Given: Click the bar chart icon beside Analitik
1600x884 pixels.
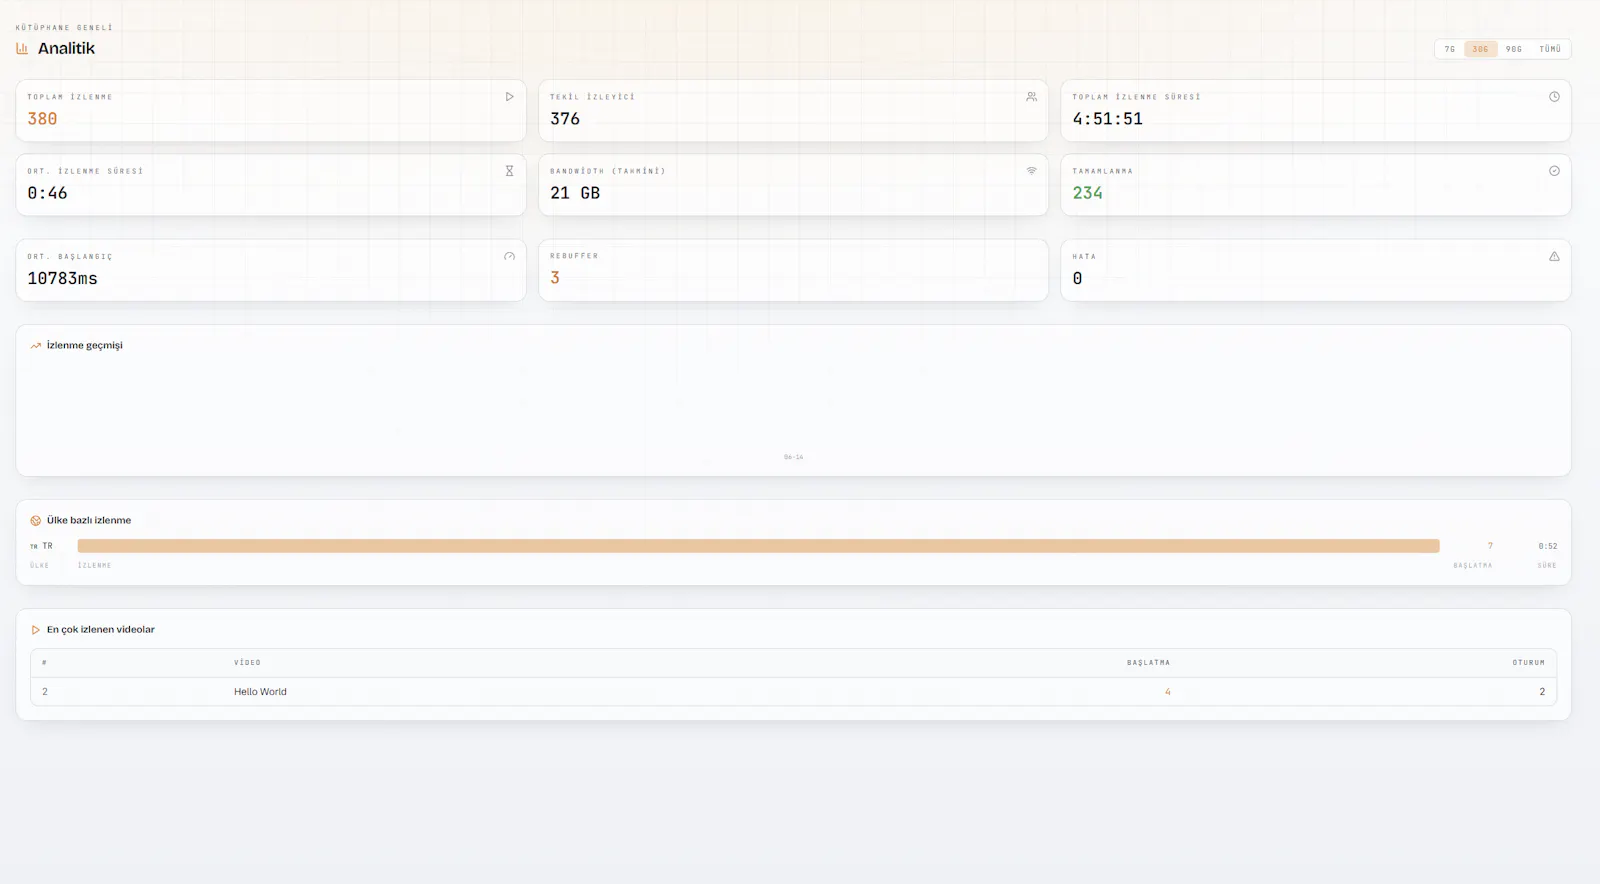Looking at the screenshot, I should click(x=22, y=48).
